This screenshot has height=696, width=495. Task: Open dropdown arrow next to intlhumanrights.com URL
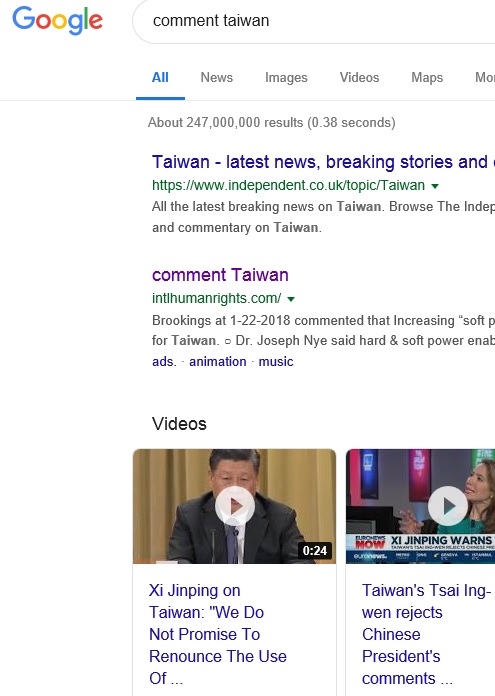[291, 299]
